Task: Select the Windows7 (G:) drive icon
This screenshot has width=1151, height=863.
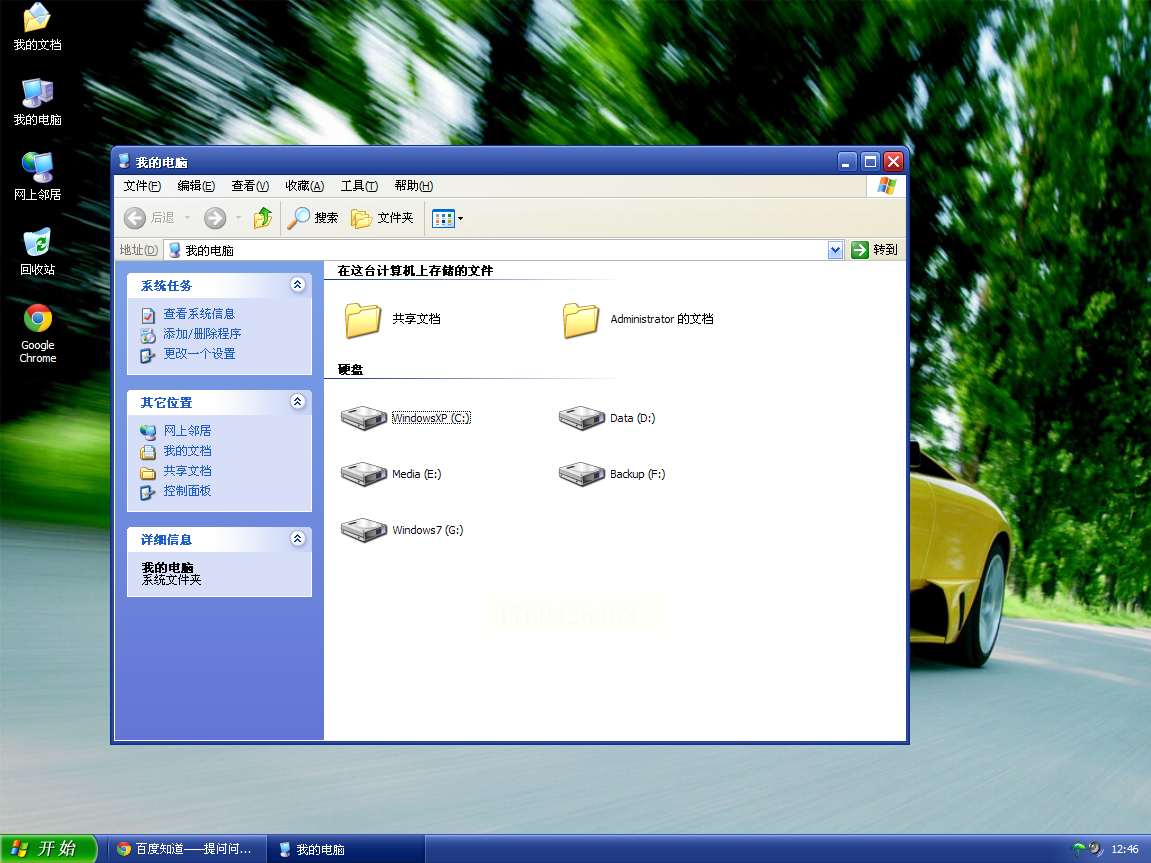Action: point(363,530)
